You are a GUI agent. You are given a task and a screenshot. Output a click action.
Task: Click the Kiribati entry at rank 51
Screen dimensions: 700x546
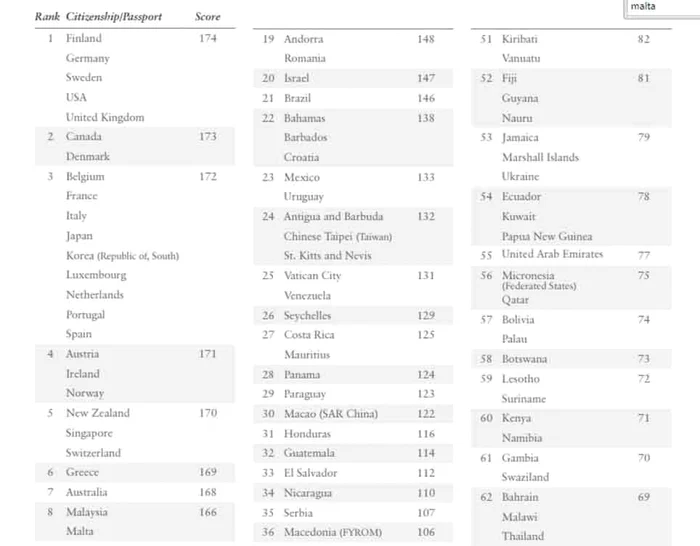click(x=519, y=39)
